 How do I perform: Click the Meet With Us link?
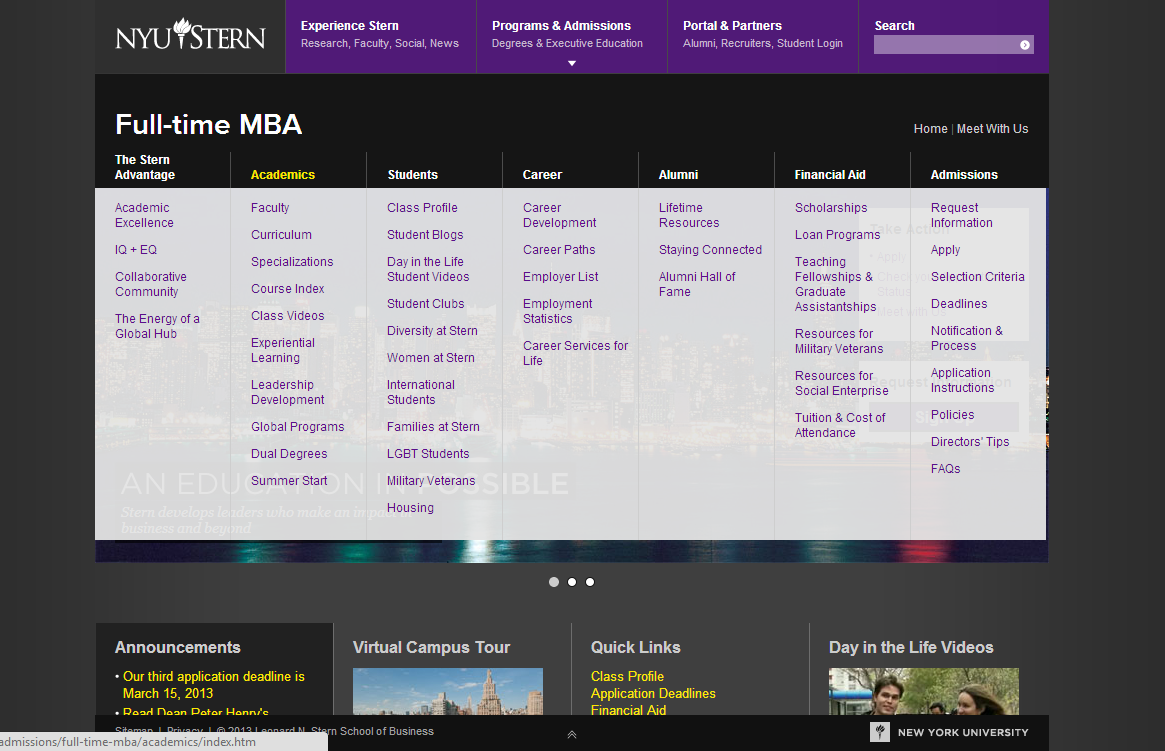(x=992, y=129)
